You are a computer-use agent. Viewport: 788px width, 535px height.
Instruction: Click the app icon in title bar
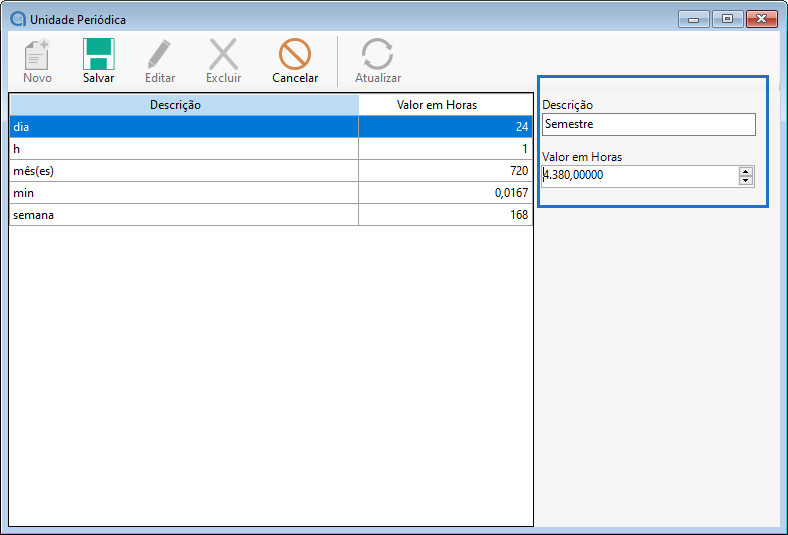[17, 19]
